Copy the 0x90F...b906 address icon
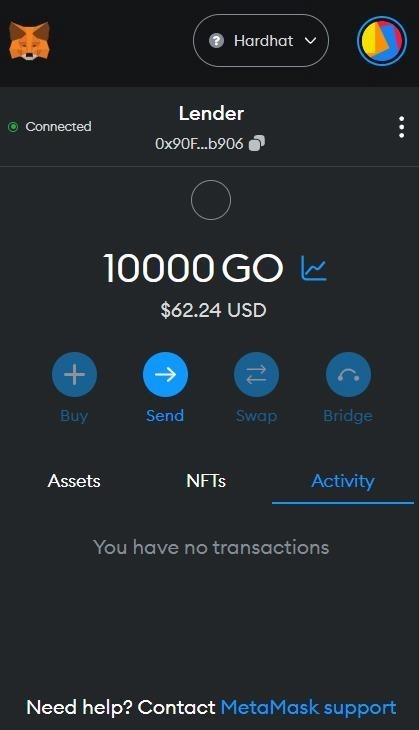Viewport: 419px width, 730px height. [257, 143]
